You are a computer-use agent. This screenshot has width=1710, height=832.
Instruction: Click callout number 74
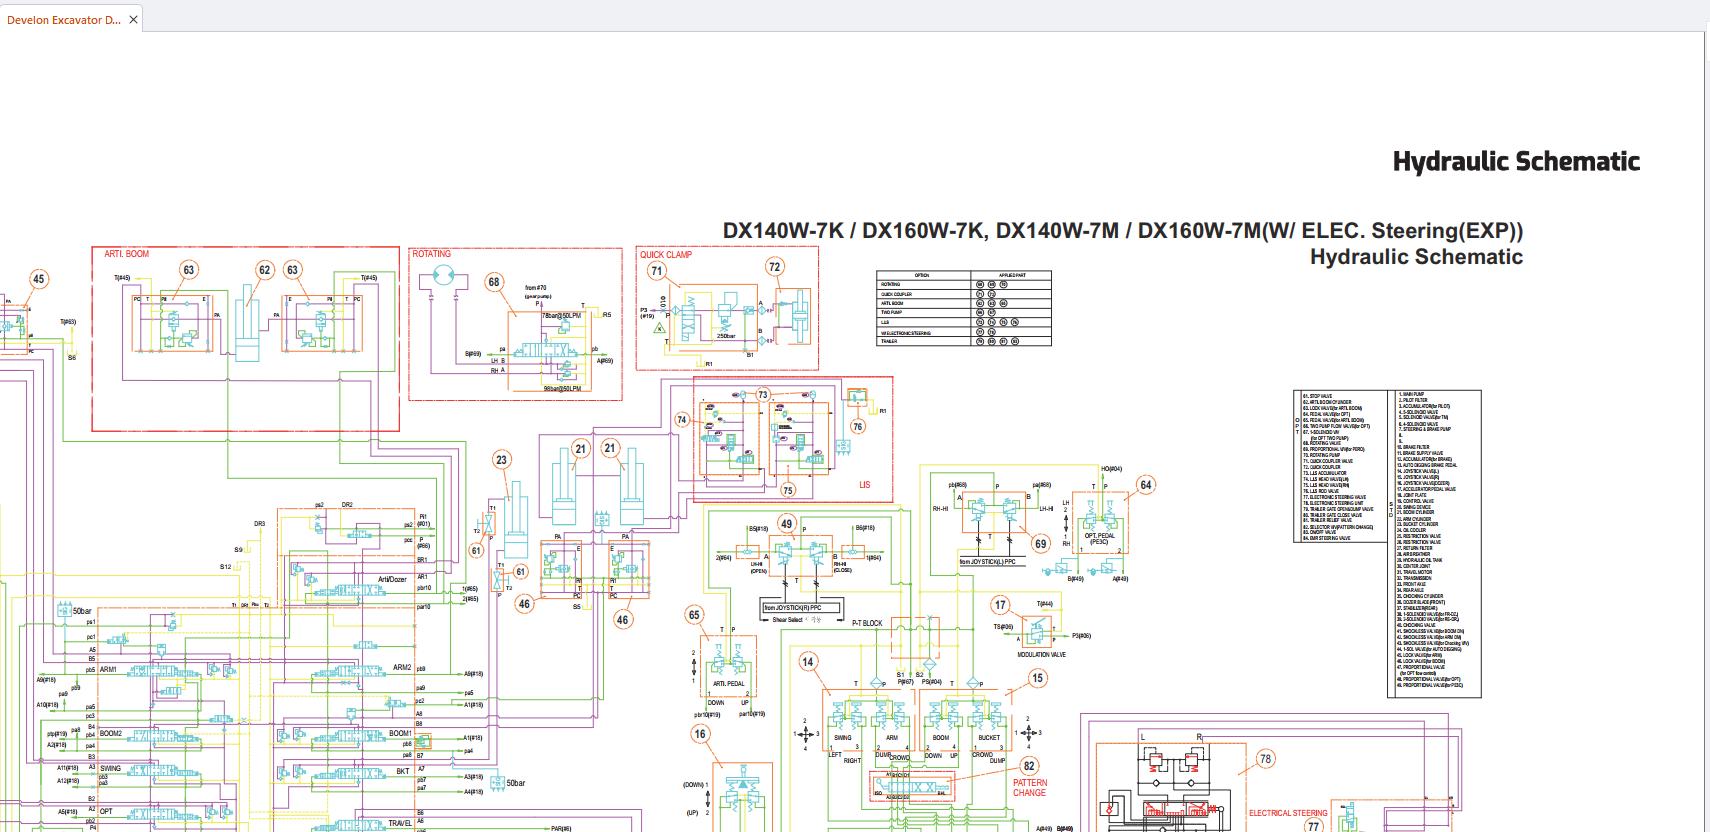point(682,420)
